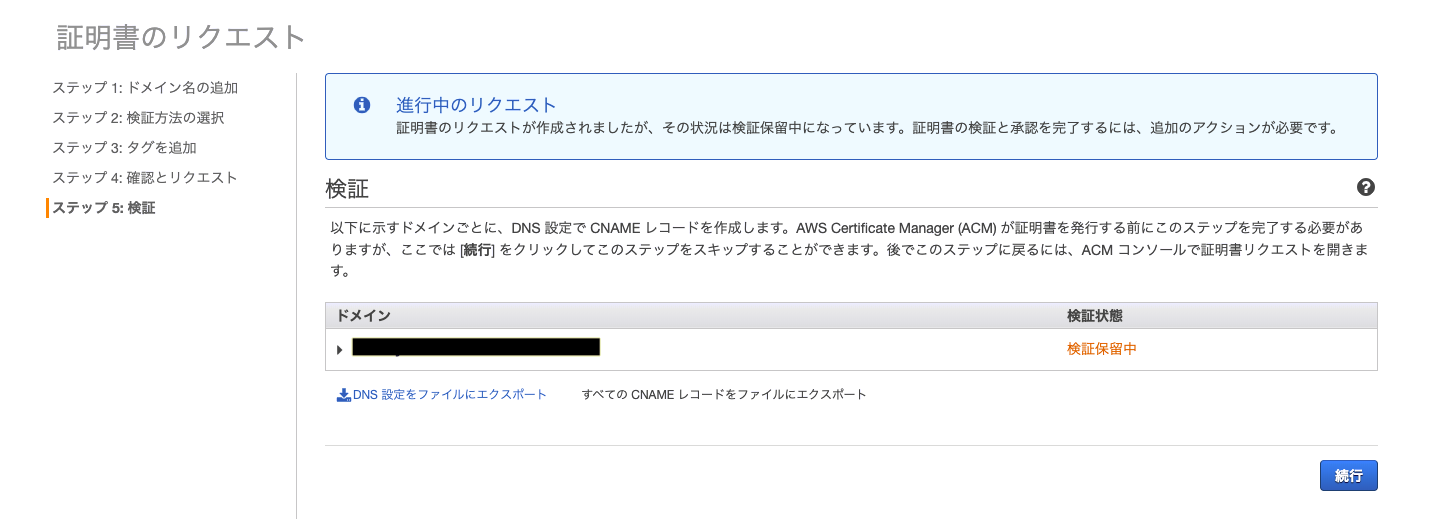Go to ステップ 3: タグを追加
Image resolution: width=1433 pixels, height=519 pixels.
pyautogui.click(x=124, y=148)
